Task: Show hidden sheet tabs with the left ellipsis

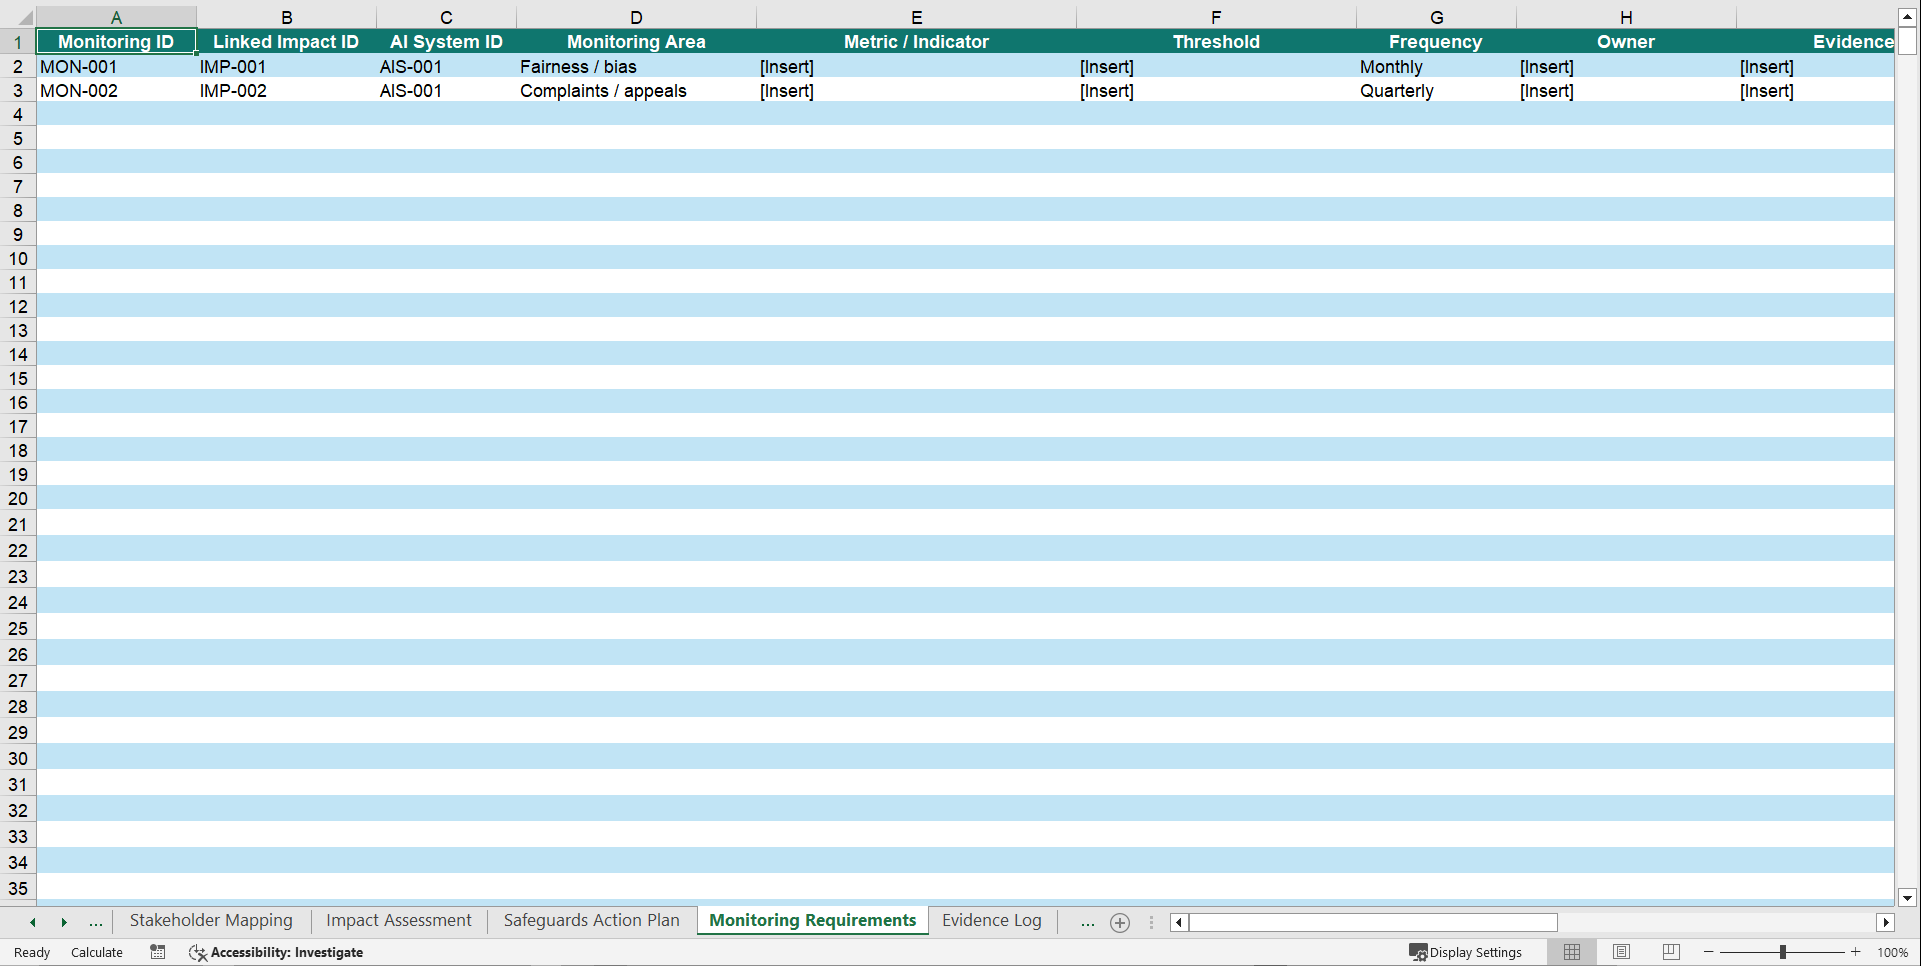Action: pyautogui.click(x=96, y=922)
